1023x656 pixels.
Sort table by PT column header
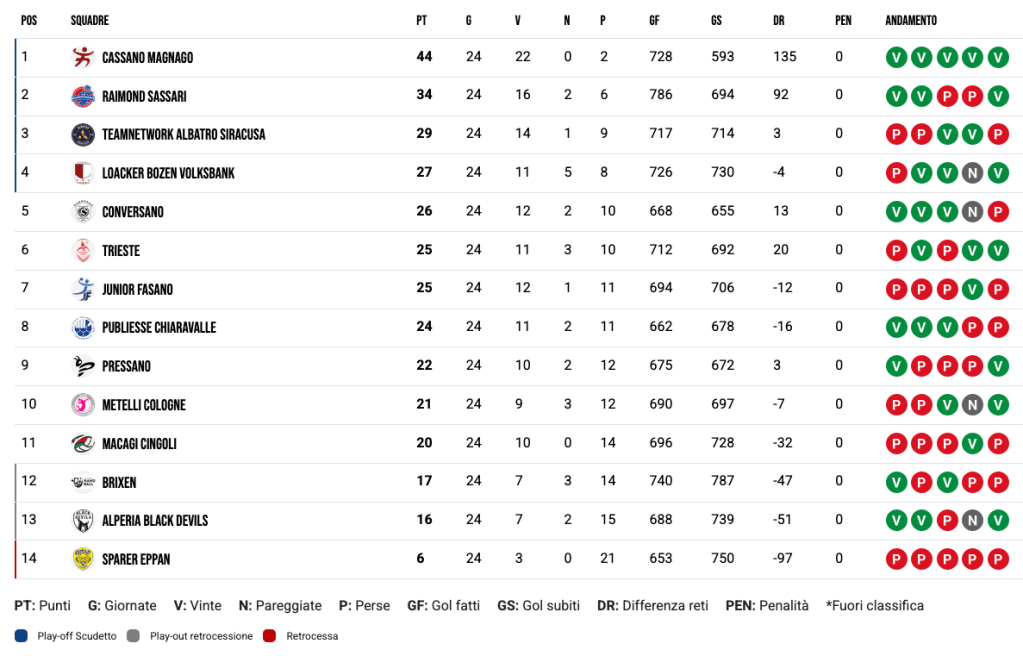pyautogui.click(x=421, y=21)
